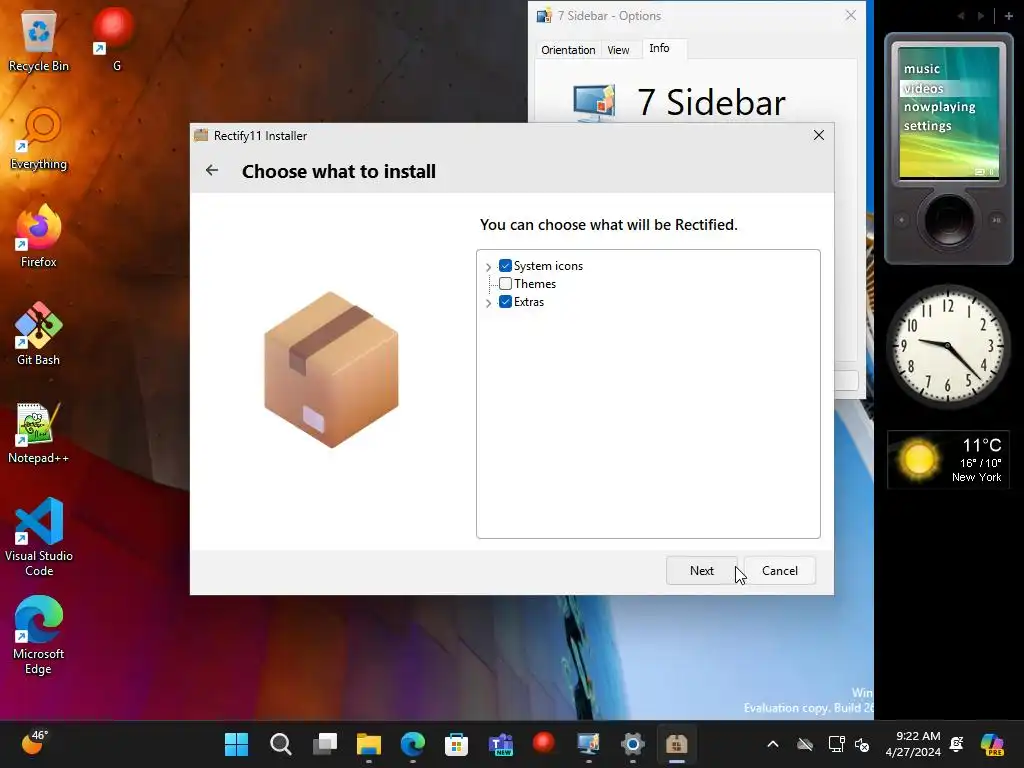Select nowplaying in the Zune gadget
The width and height of the screenshot is (1024, 768).
939,106
